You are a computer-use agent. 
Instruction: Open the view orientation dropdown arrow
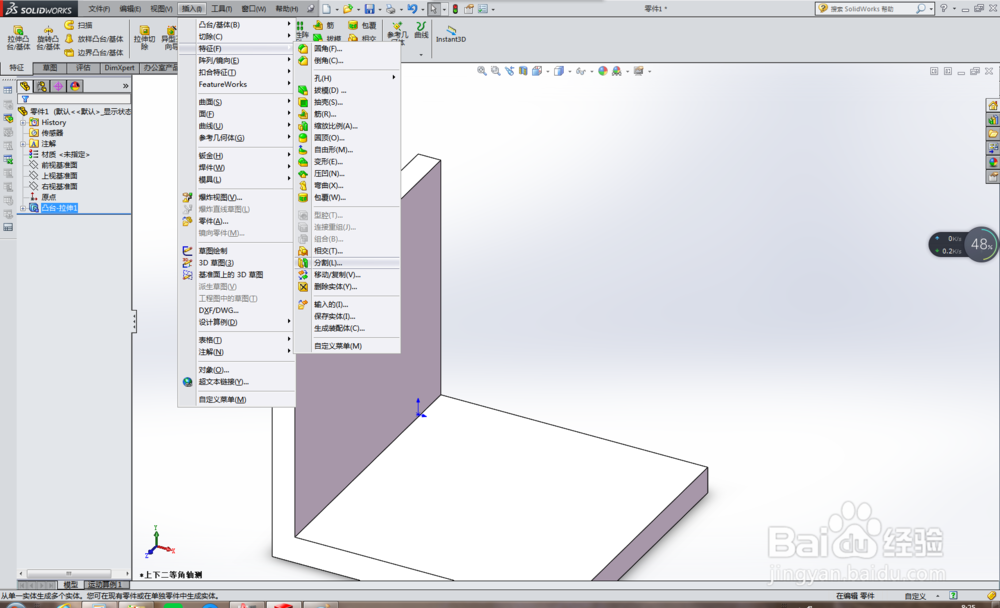click(548, 71)
